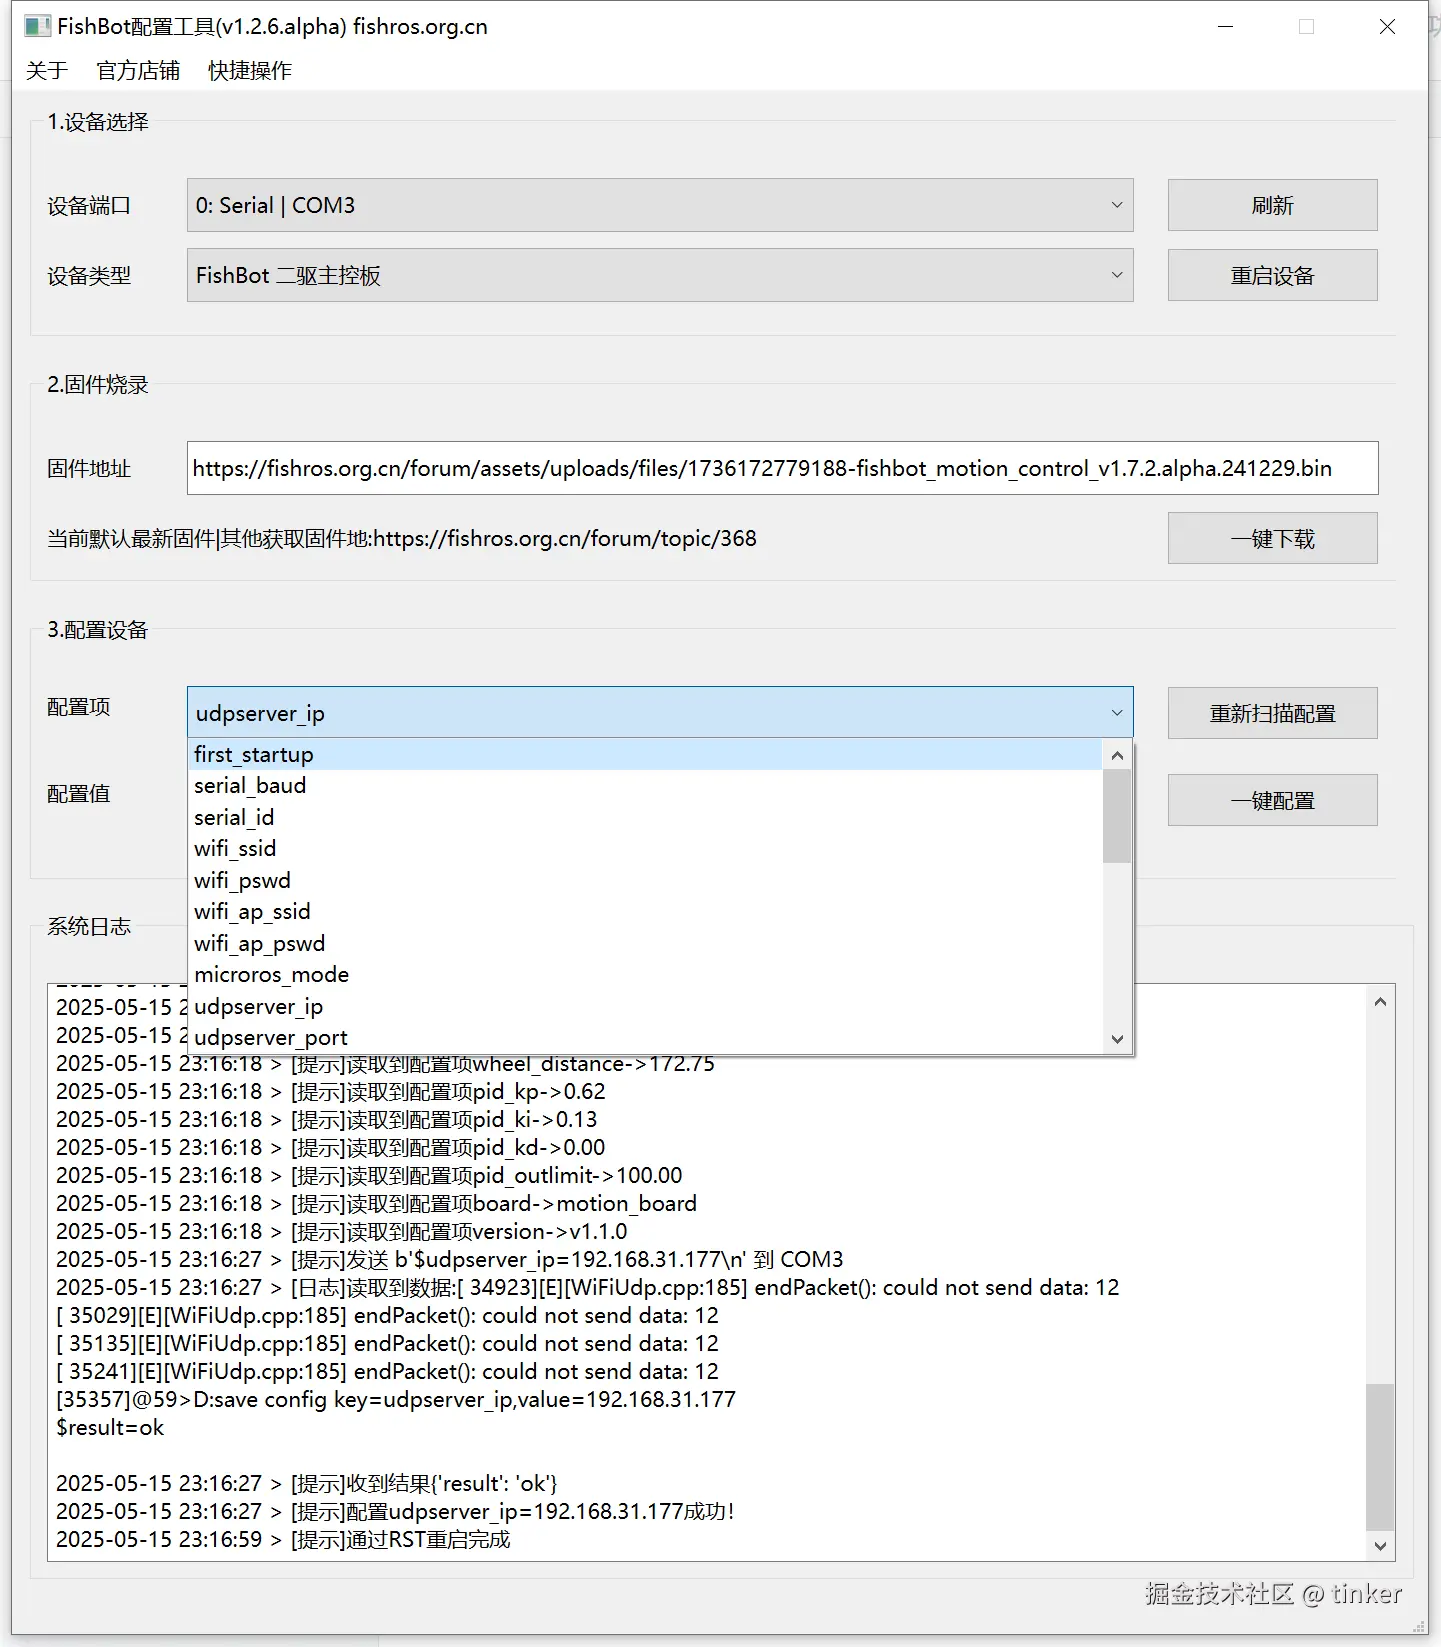Viewport: 1441px width, 1647px height.
Task: Click the log line 配置udpserver_ip=192.168.31.177成功
Action: pos(395,1511)
